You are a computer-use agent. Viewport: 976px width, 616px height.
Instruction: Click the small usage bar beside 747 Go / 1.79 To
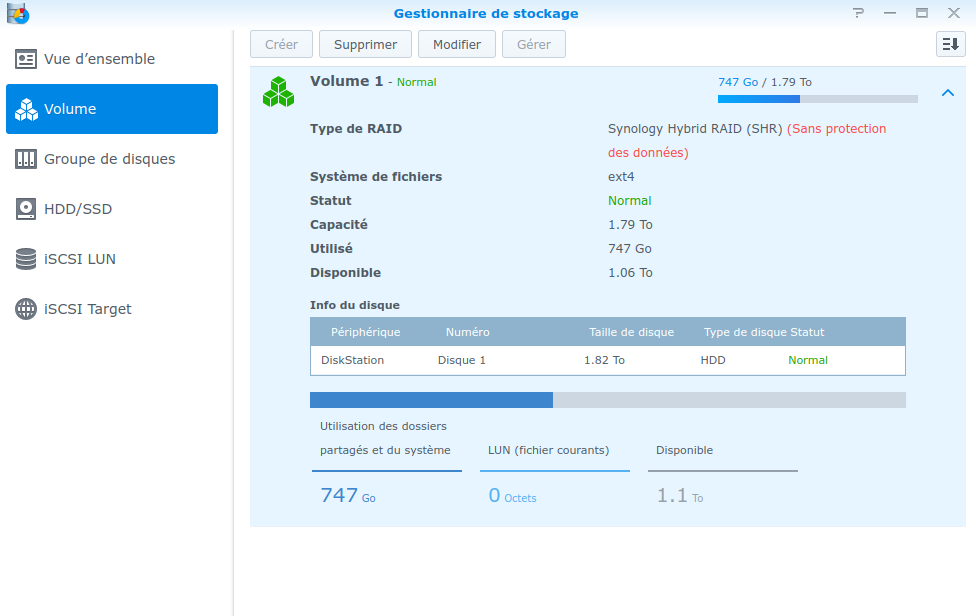coord(818,99)
